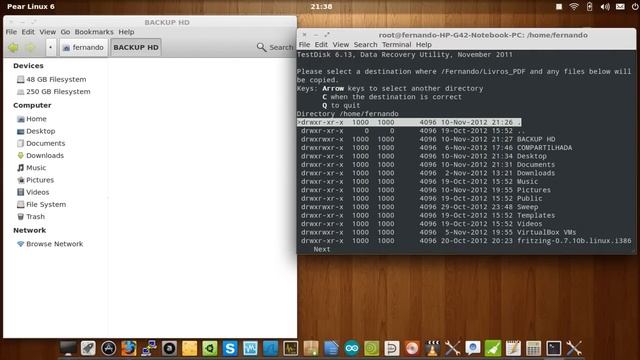Screen dimensions: 640x360
Task: Launch the Arduino IDE from the dock
Action: pyautogui.click(x=351, y=348)
